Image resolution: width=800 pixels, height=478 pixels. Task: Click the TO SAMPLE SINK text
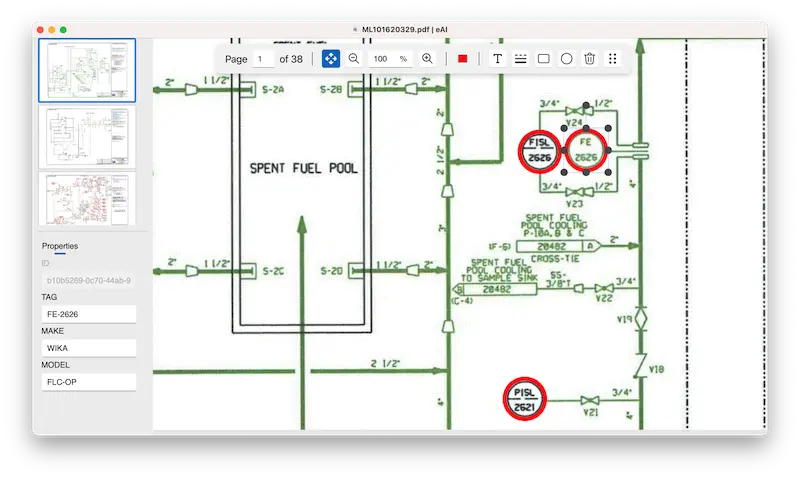499,278
